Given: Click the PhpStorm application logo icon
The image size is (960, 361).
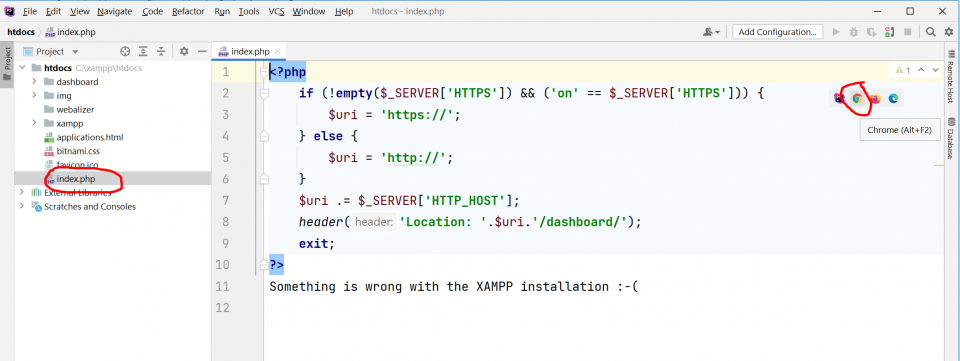Looking at the screenshot, I should click(x=9, y=11).
